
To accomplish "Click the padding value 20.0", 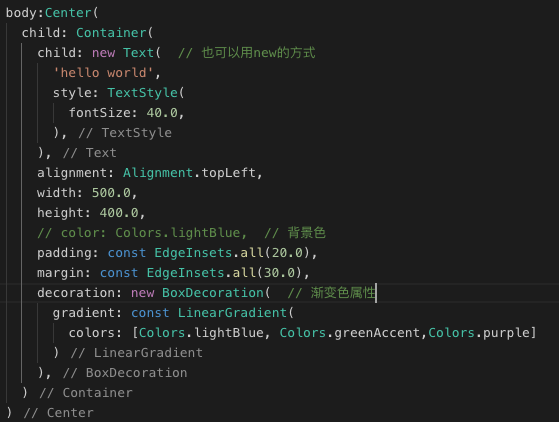I will click(287, 253).
